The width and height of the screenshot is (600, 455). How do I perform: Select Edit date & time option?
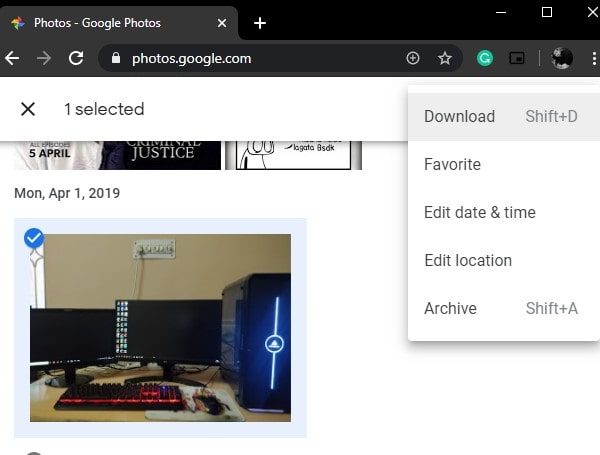(504, 212)
